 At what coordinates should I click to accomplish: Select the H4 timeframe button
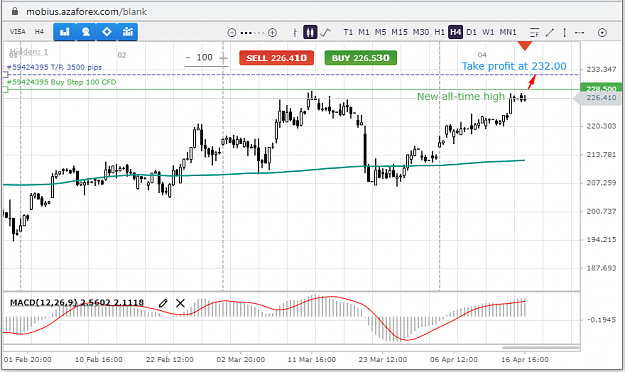(455, 32)
